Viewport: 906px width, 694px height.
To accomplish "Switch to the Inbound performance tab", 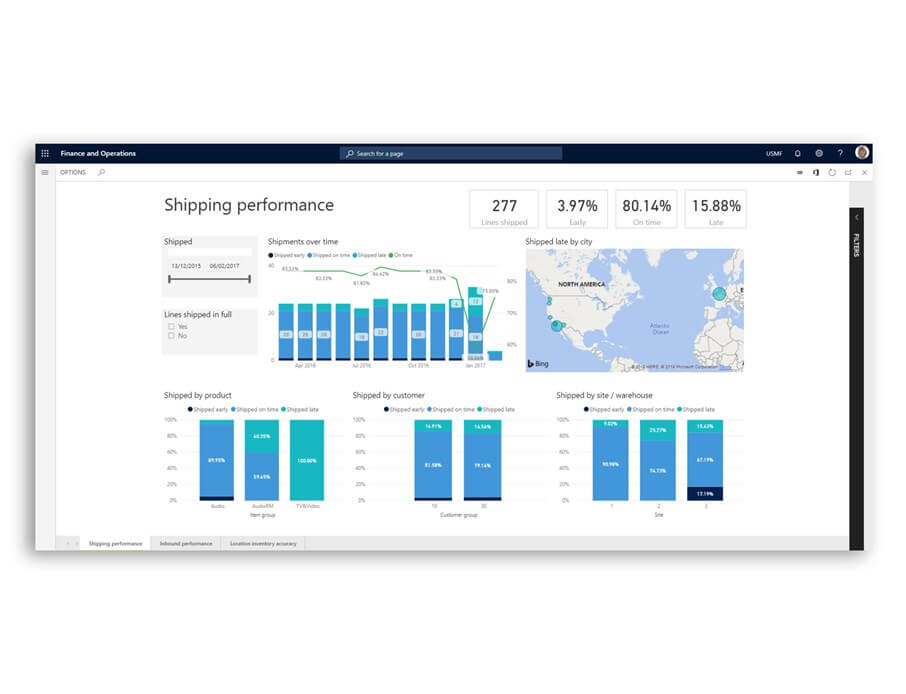I will (185, 543).
